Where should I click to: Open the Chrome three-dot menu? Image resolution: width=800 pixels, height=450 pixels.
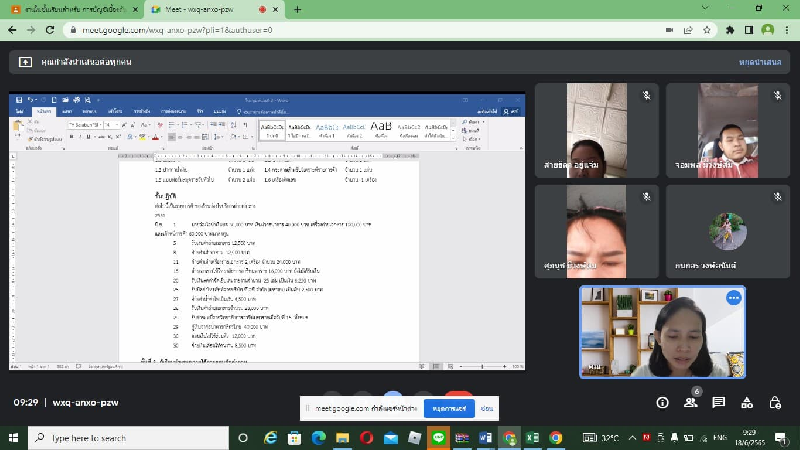[x=787, y=30]
